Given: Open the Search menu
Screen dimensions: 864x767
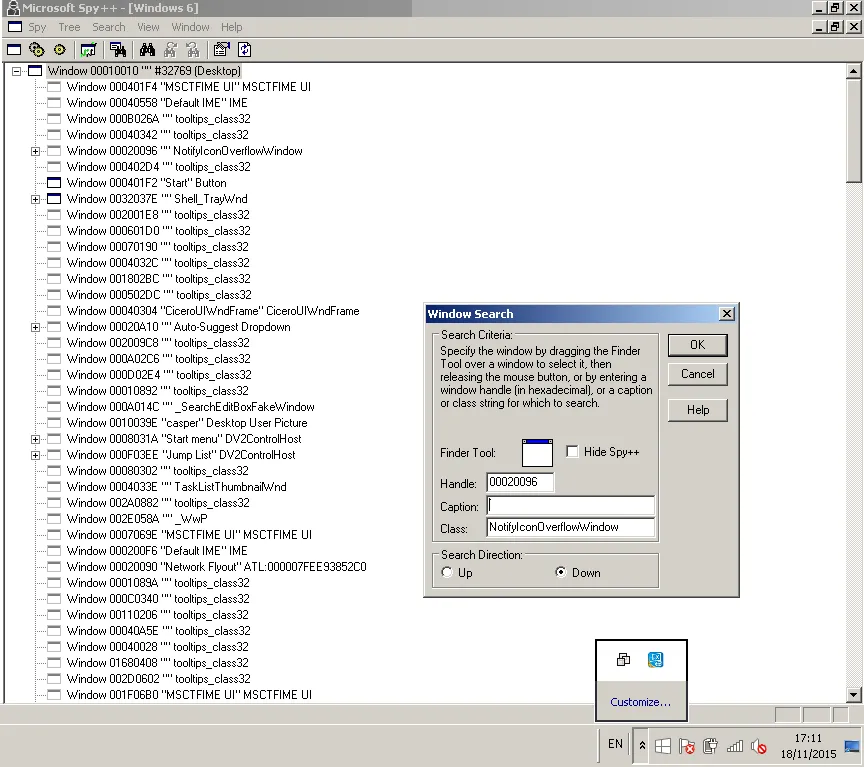Looking at the screenshot, I should pos(109,27).
